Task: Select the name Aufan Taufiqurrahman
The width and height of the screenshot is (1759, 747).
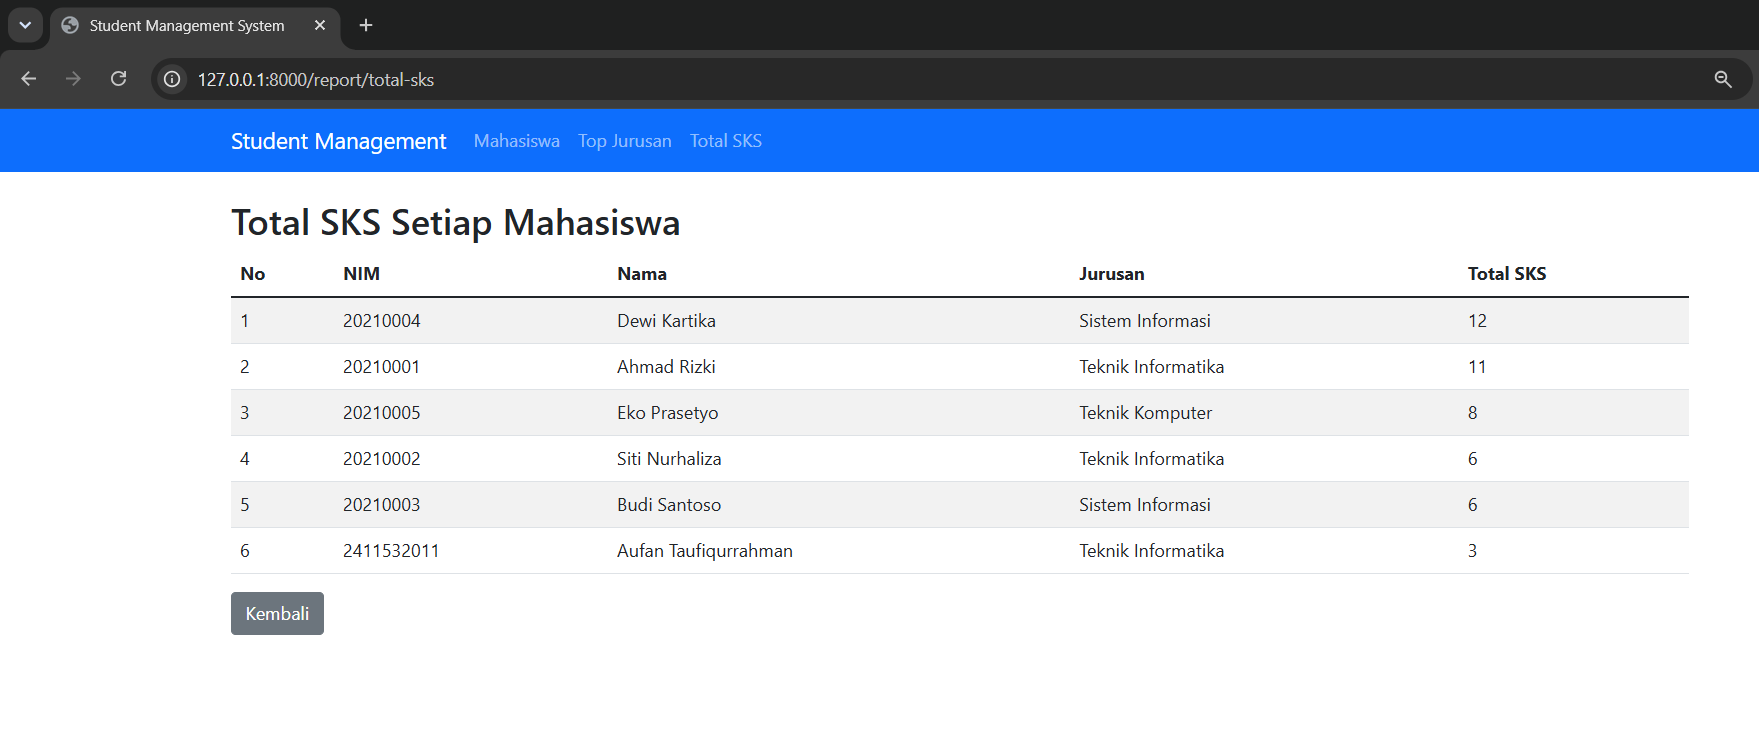Action: point(705,551)
